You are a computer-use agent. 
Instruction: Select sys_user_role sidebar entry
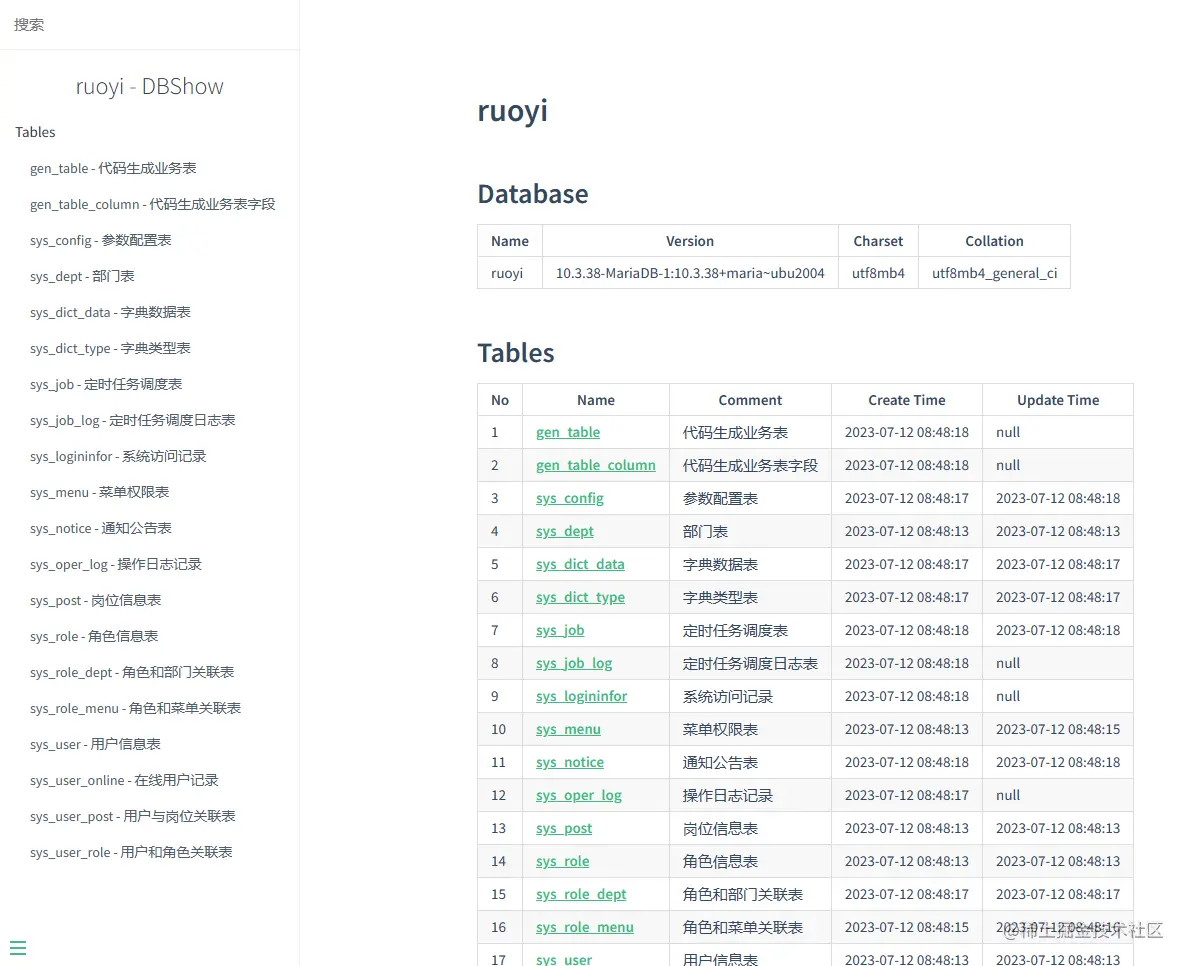pos(130,852)
